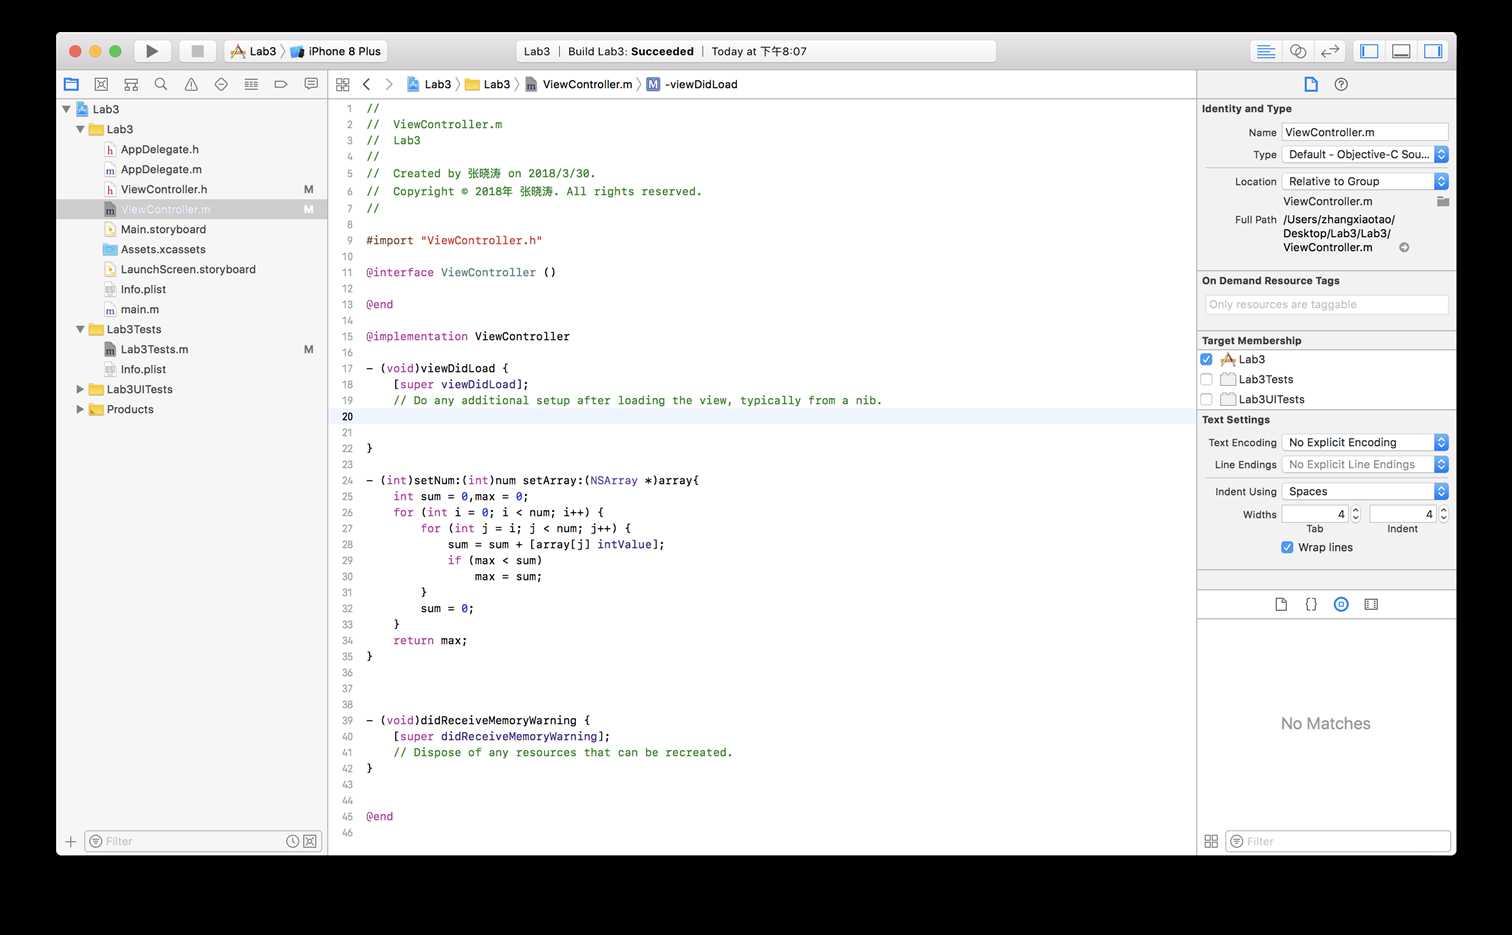The height and width of the screenshot is (935, 1512).
Task: Click On Demand Resource Tags field
Action: click(1326, 304)
